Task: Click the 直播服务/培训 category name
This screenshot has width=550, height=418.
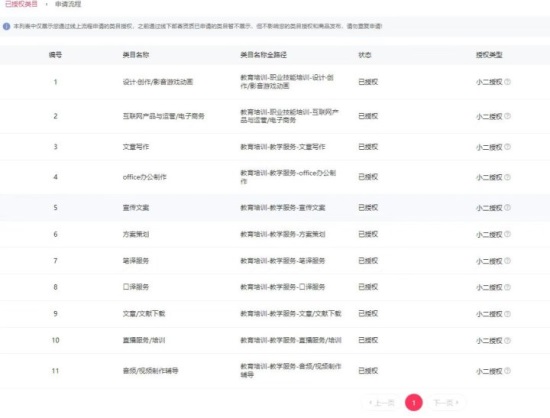Action: coord(144,340)
